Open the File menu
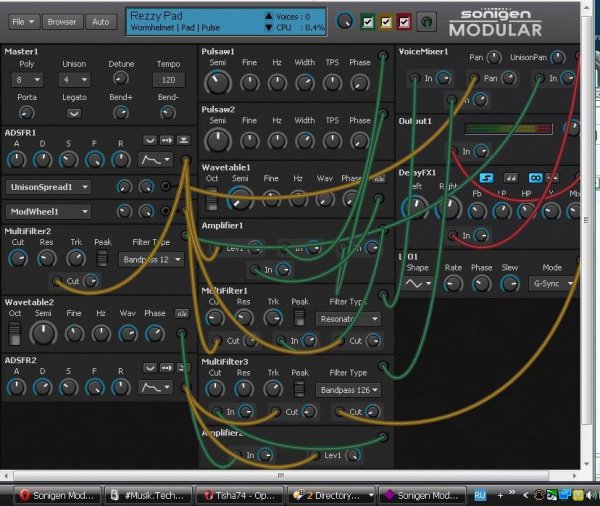600x506 pixels. pyautogui.click(x=23, y=22)
